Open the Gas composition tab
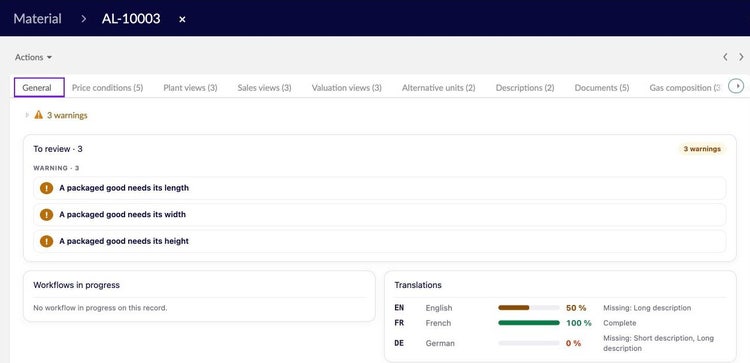This screenshot has width=750, height=363. 685,88
